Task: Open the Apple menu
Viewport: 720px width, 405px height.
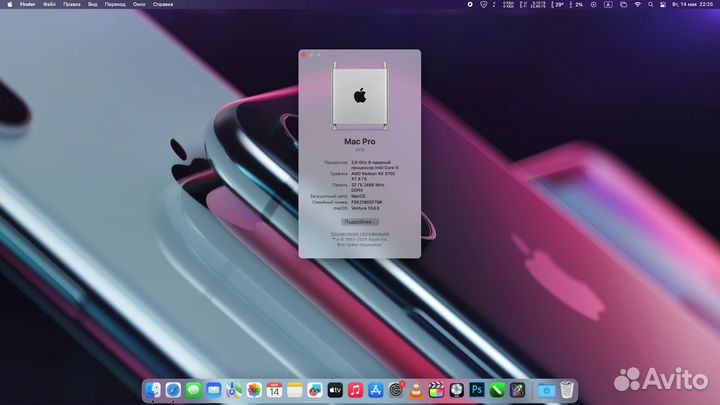Action: (x=10, y=4)
